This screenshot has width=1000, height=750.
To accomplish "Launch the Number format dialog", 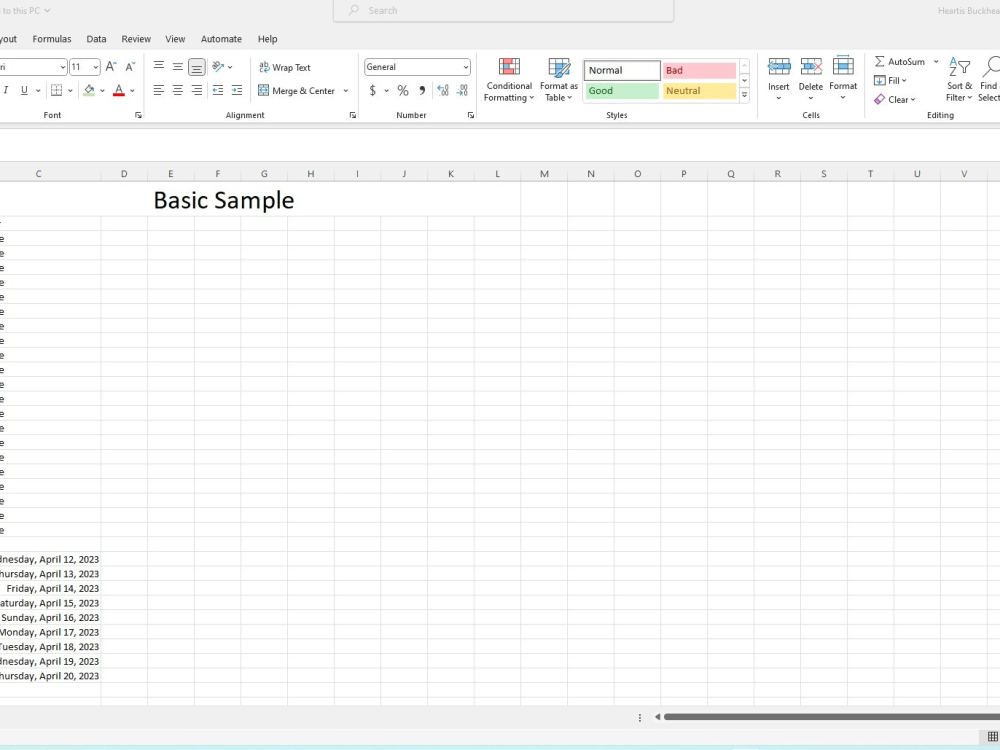I will (471, 115).
